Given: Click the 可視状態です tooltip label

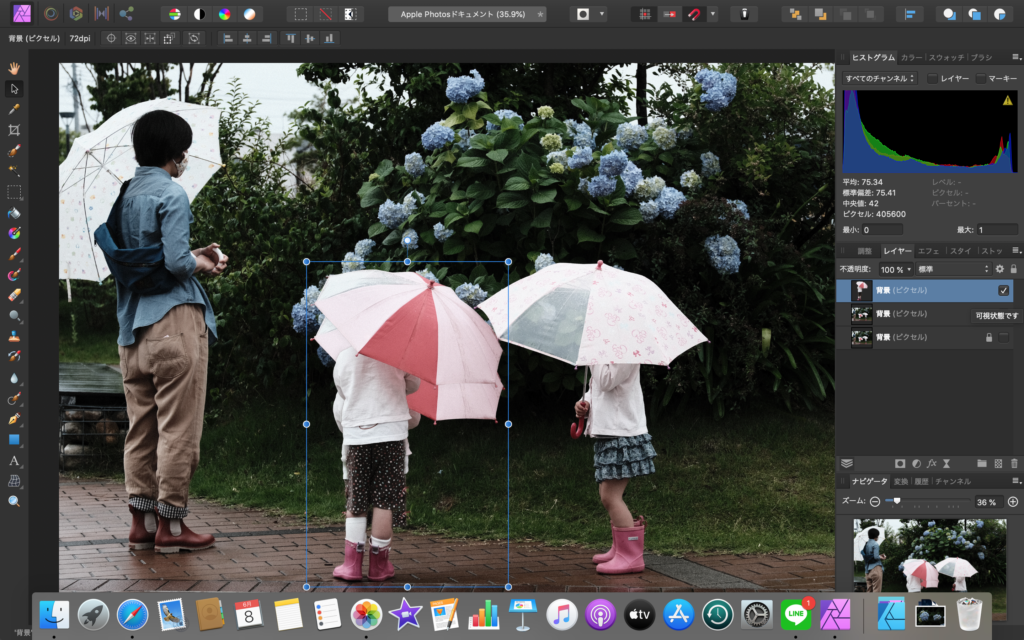Looking at the screenshot, I should pos(997,314).
